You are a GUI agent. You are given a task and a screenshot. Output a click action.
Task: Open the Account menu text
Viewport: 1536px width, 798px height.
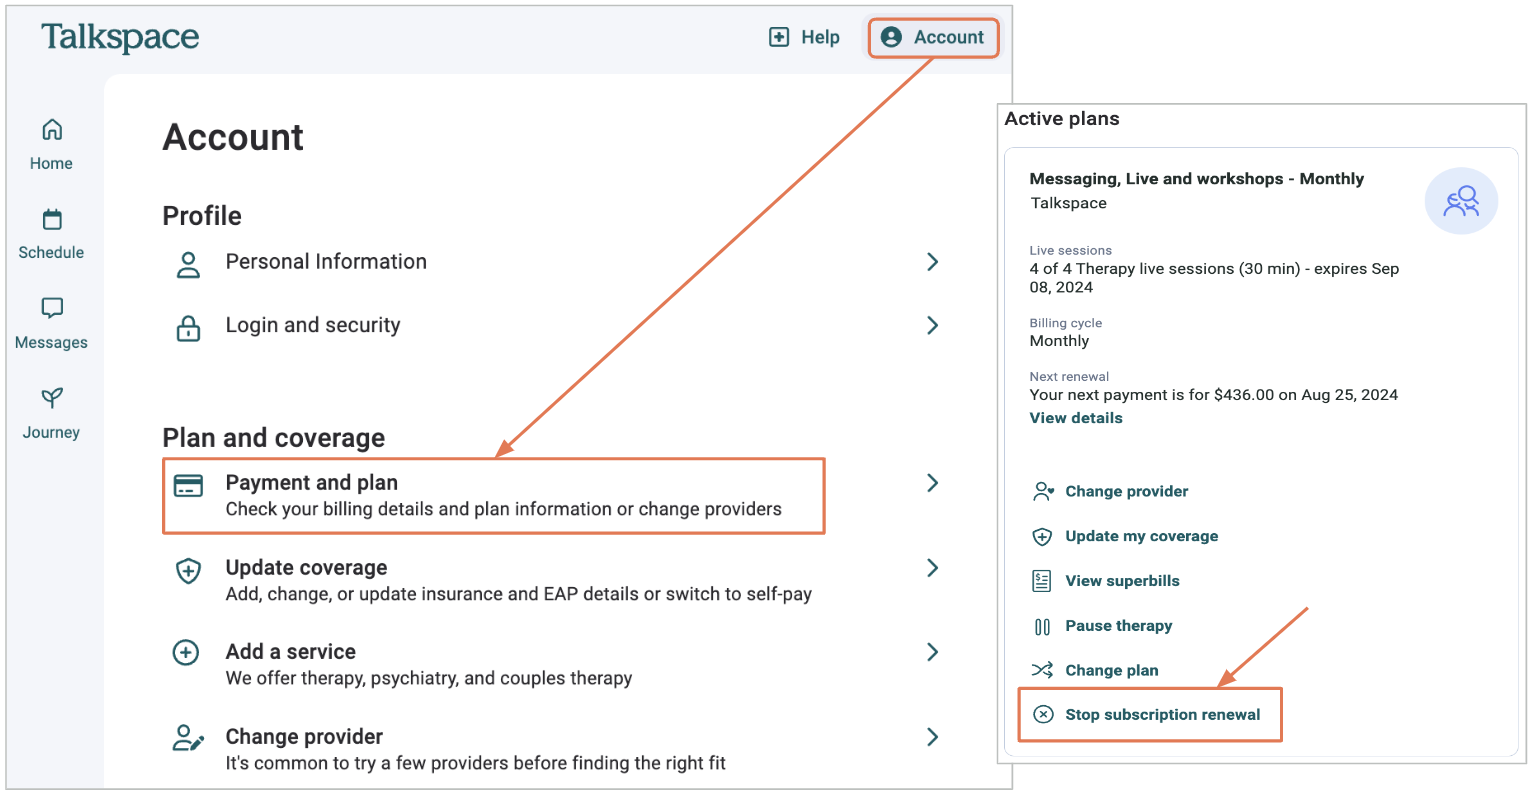pos(949,37)
